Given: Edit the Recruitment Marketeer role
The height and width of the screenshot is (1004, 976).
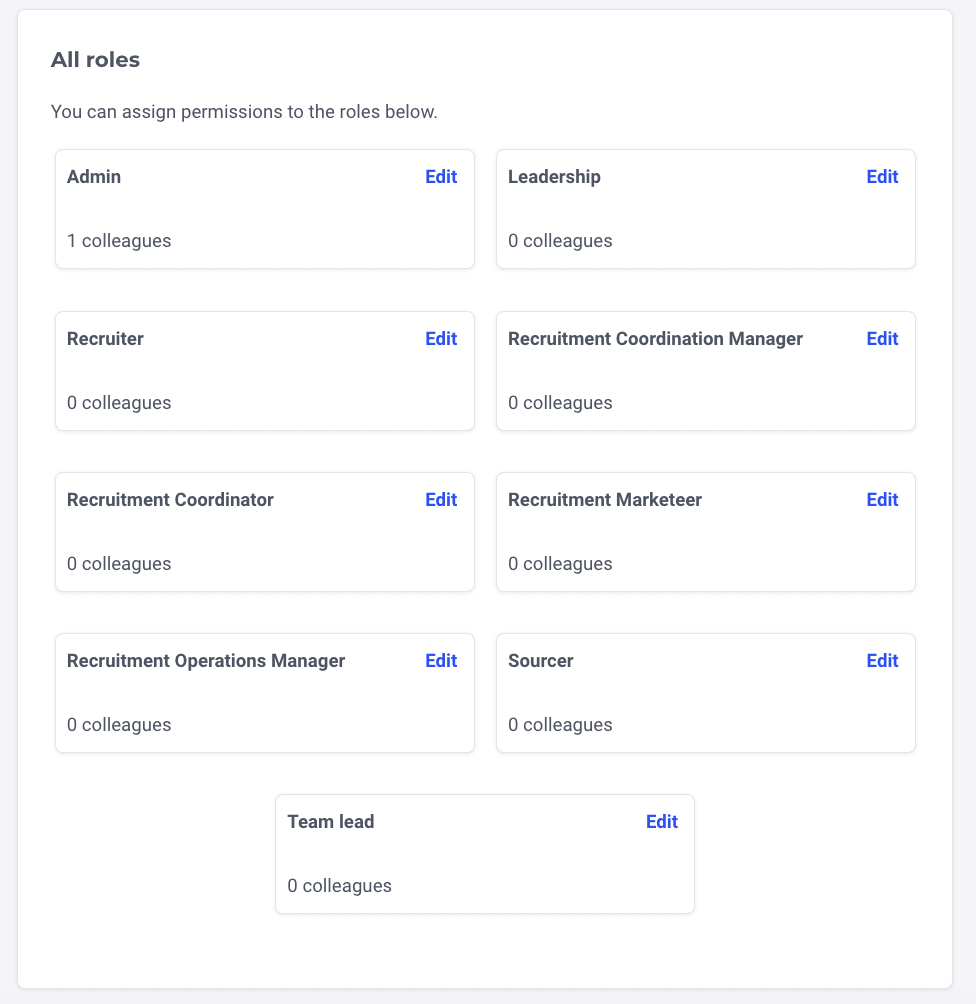Looking at the screenshot, I should point(882,500).
